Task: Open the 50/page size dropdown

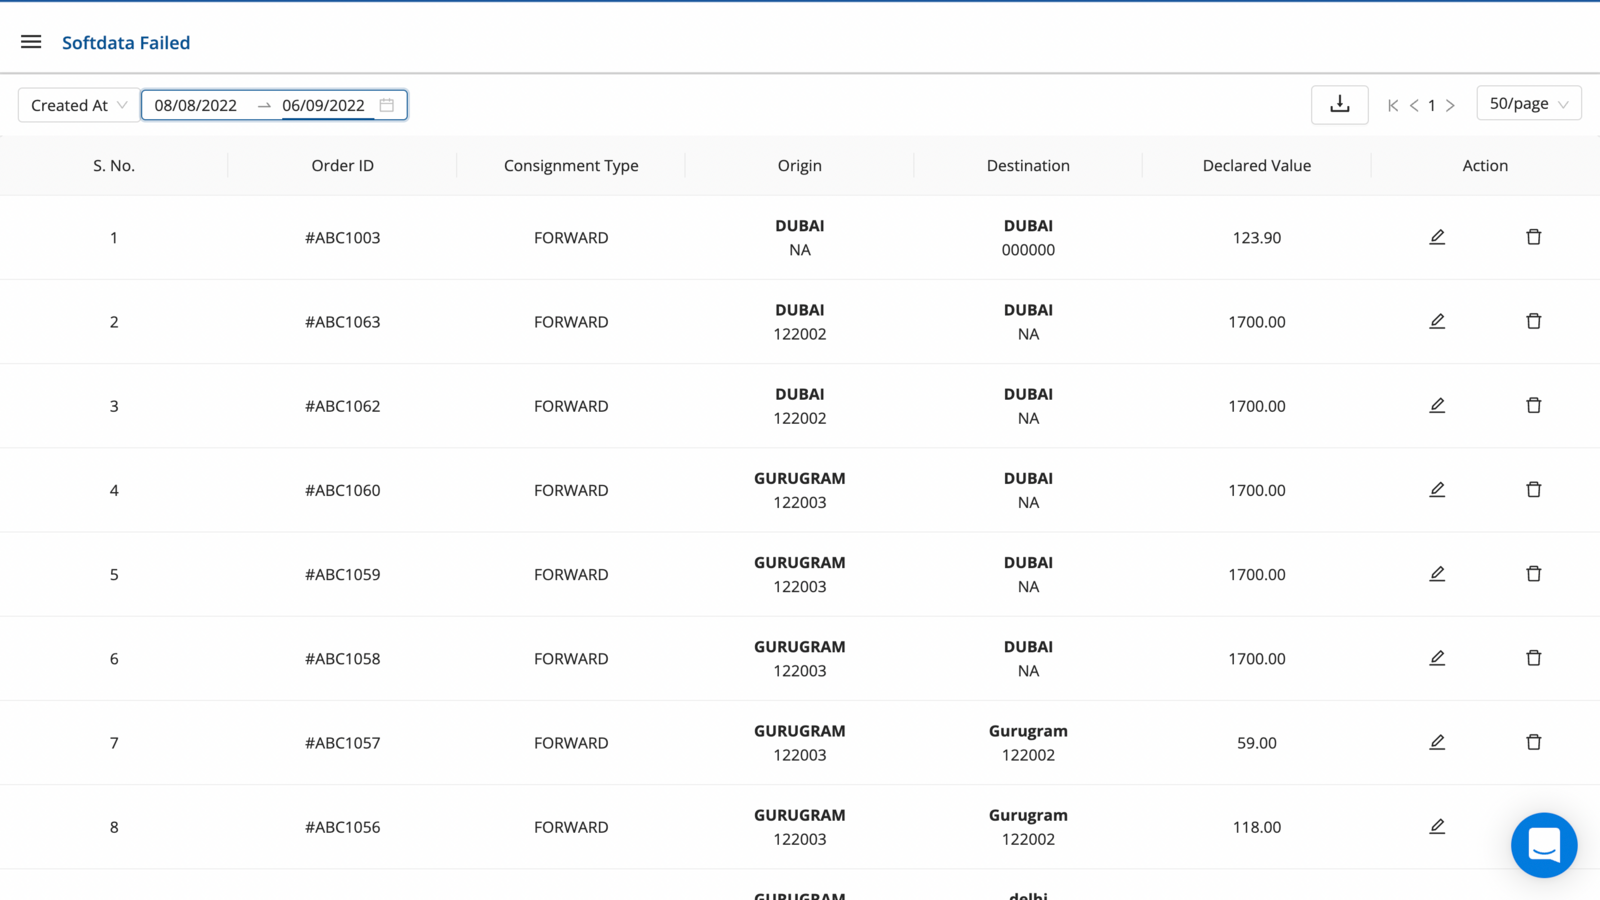Action: pos(1528,104)
